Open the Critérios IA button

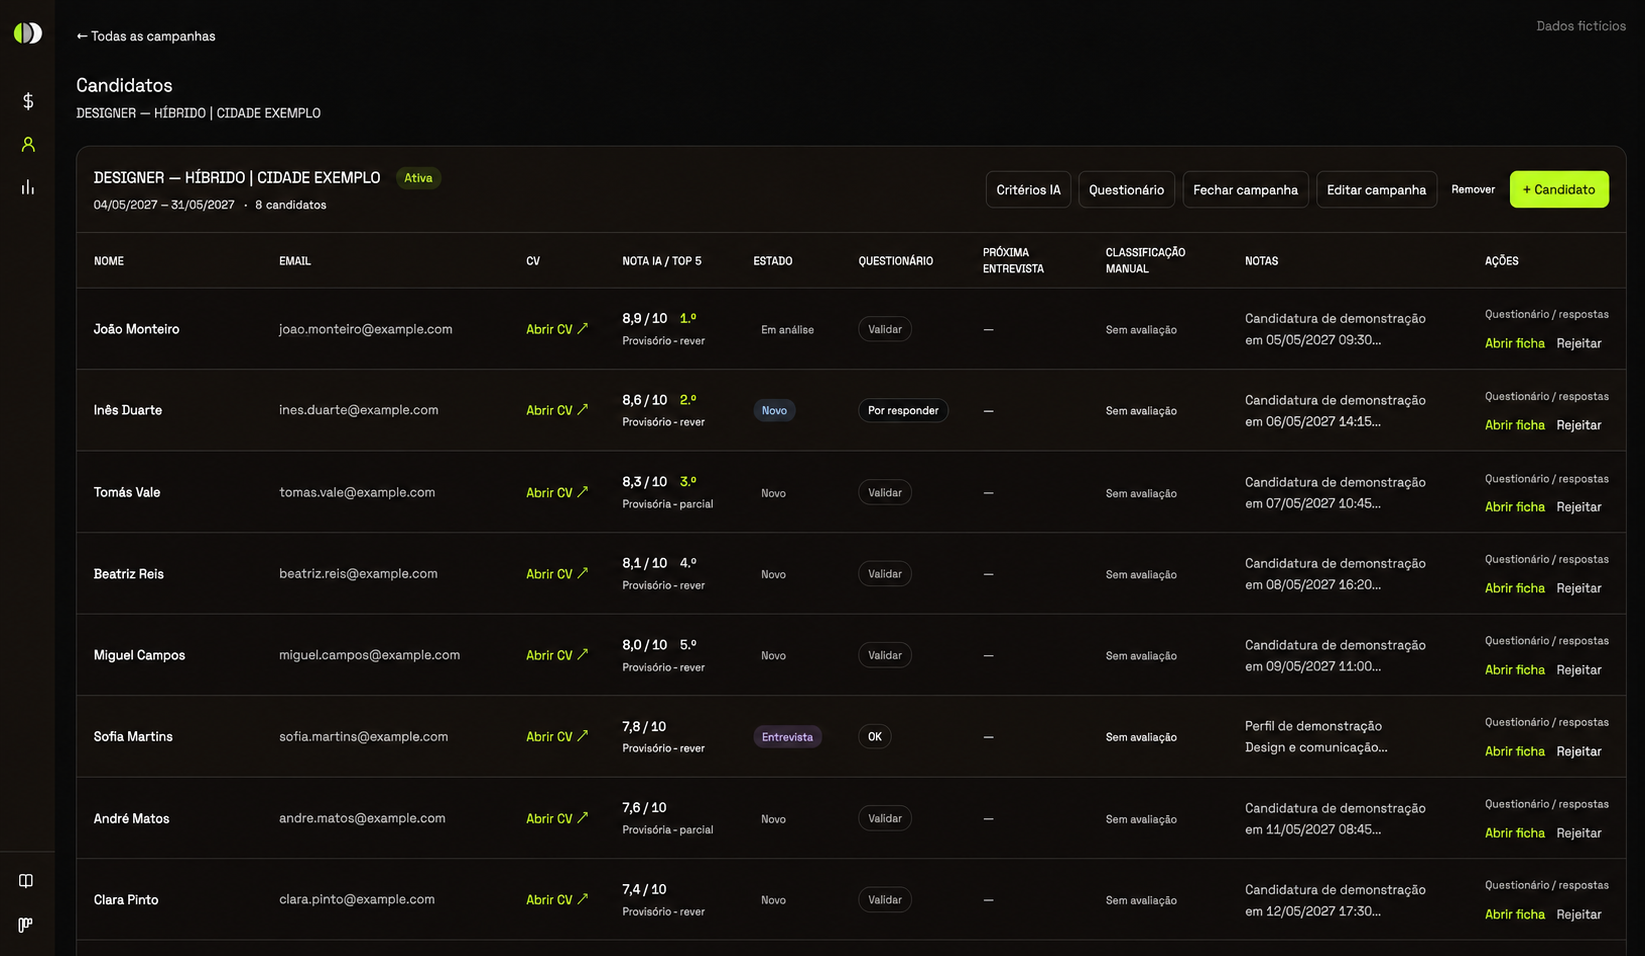pyautogui.click(x=1028, y=190)
